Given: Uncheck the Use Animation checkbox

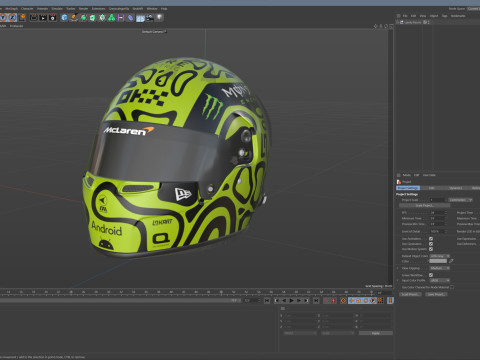Looking at the screenshot, I should click(431, 239).
